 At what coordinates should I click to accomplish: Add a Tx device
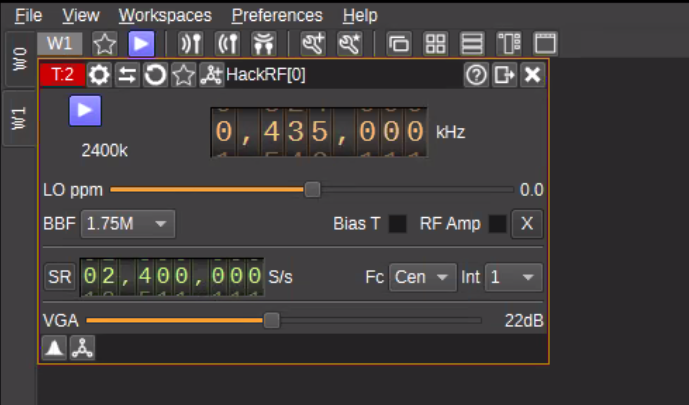(227, 44)
